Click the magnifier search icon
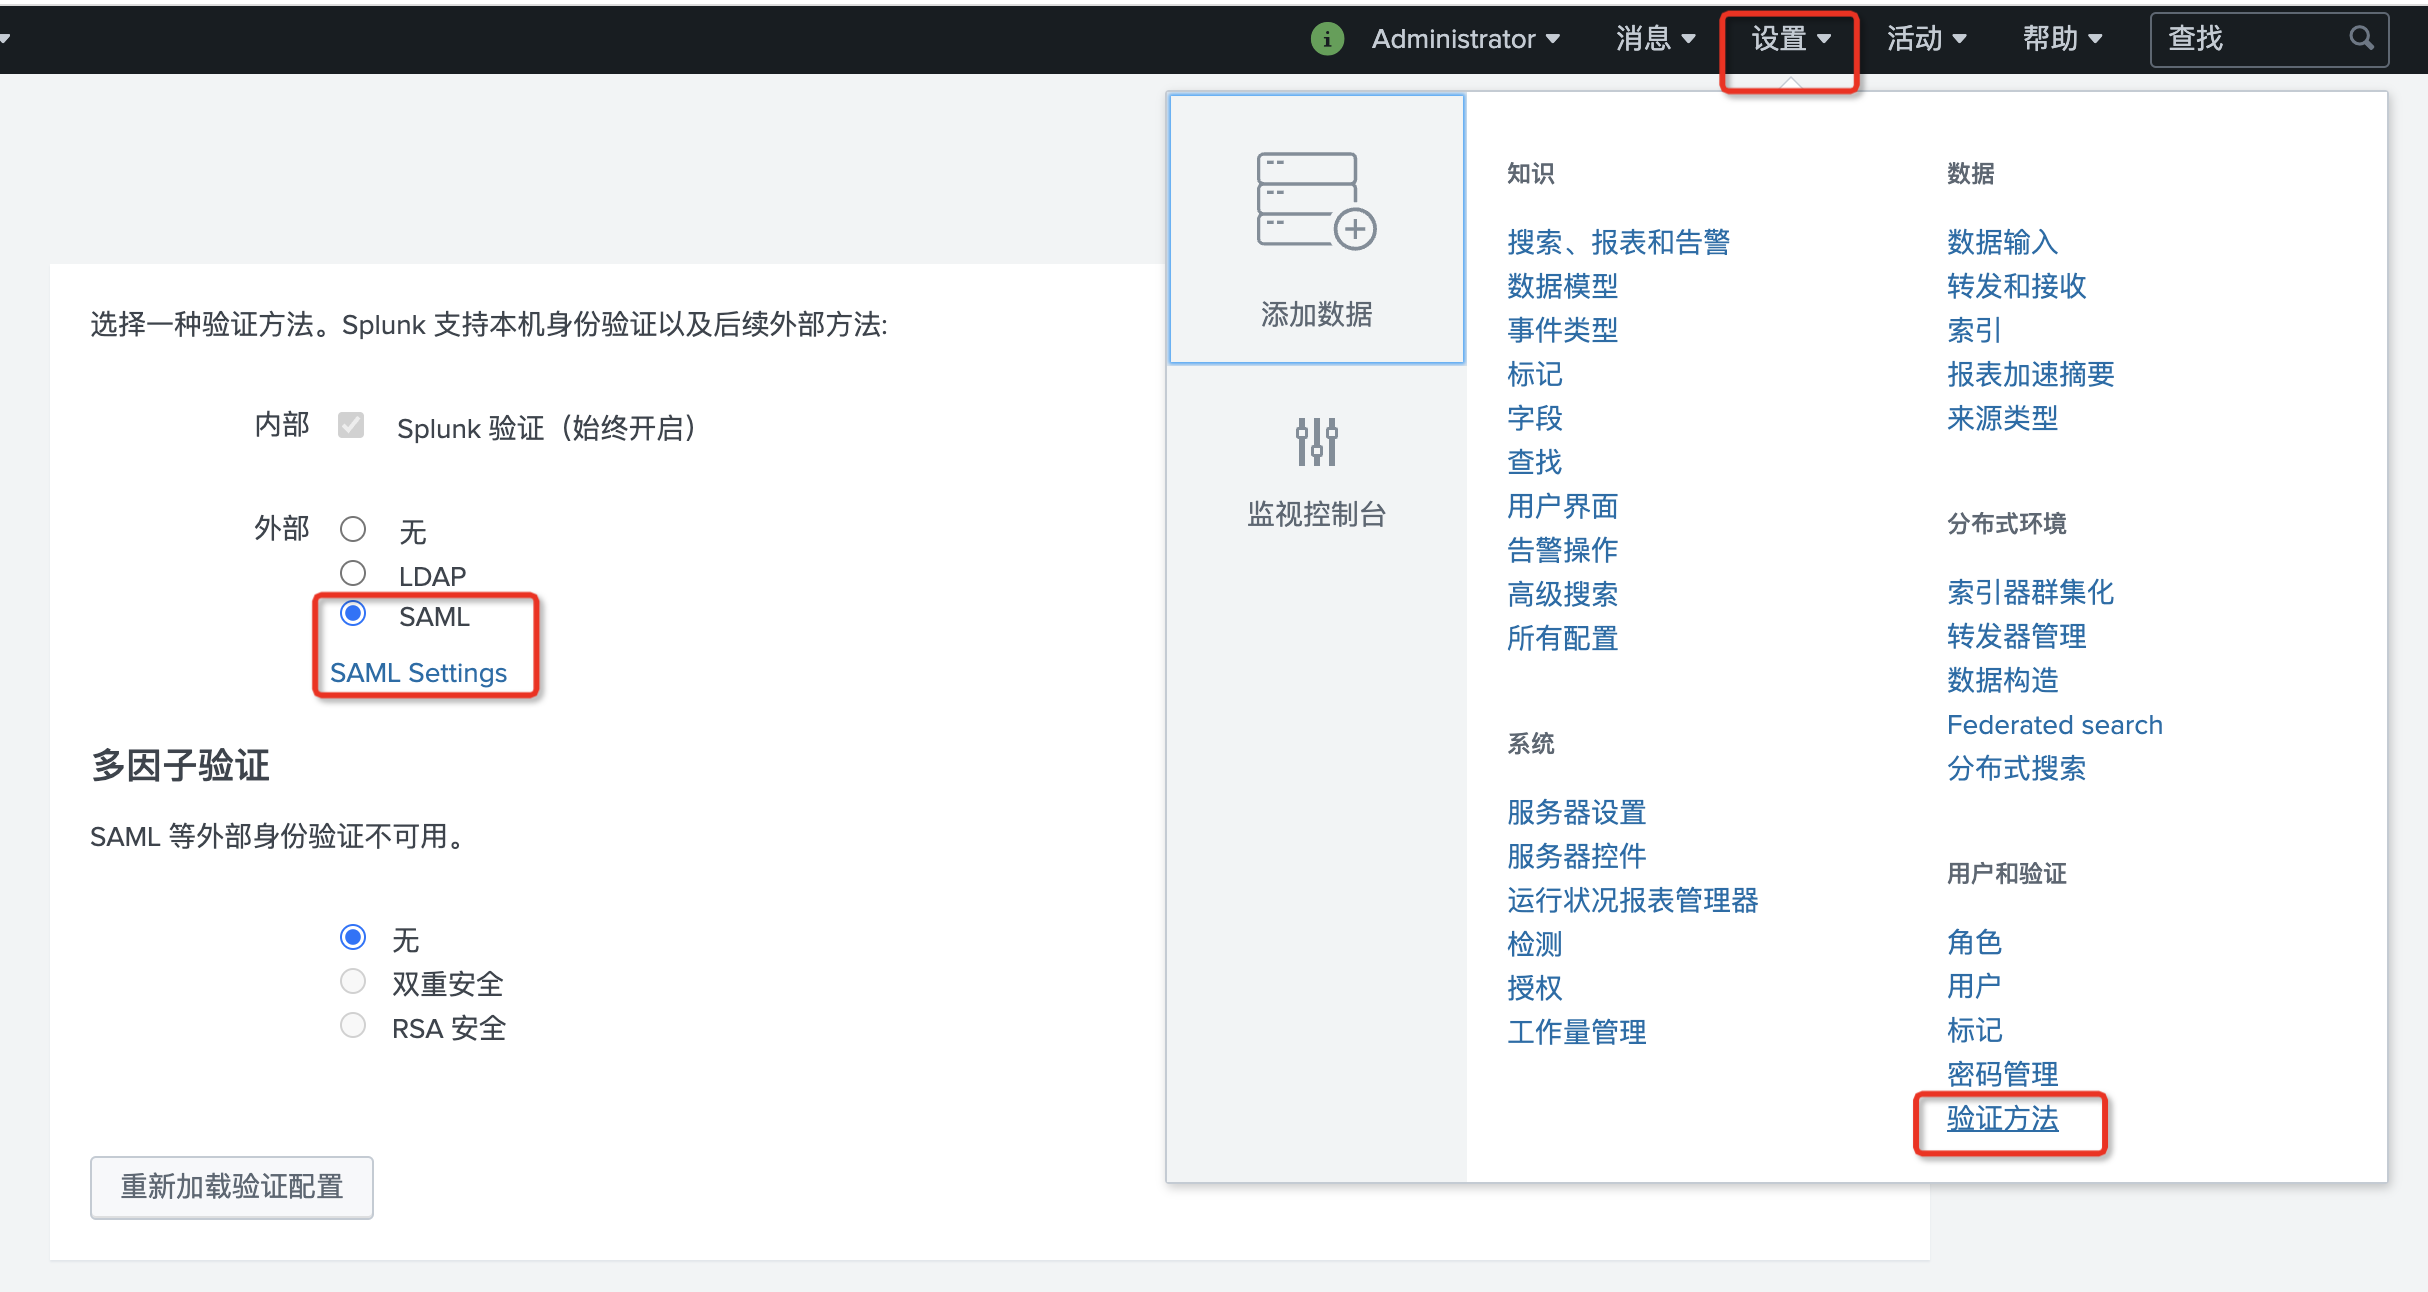Image resolution: width=2428 pixels, height=1292 pixels. (2361, 38)
